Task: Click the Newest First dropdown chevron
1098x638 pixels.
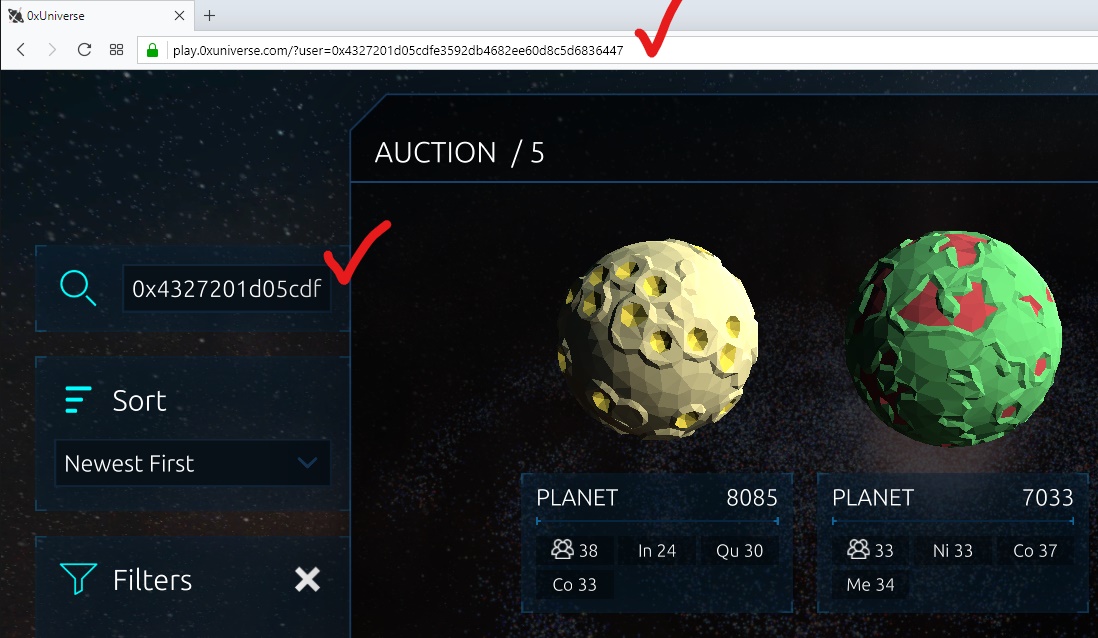Action: [307, 463]
